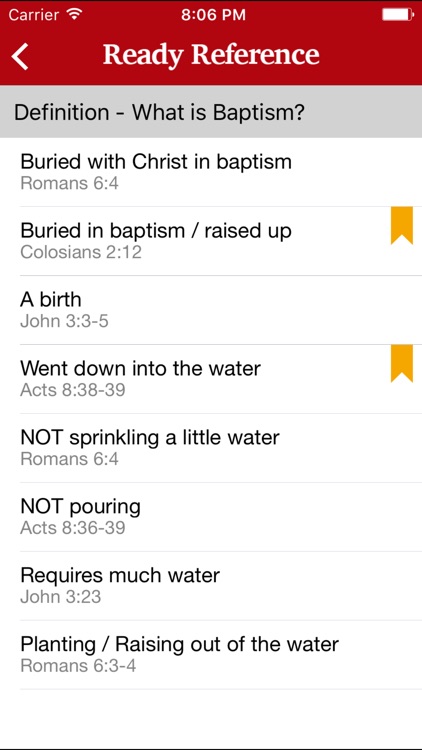Toggle bookmark on Went down into water
This screenshot has height=750, width=422.
401,364
